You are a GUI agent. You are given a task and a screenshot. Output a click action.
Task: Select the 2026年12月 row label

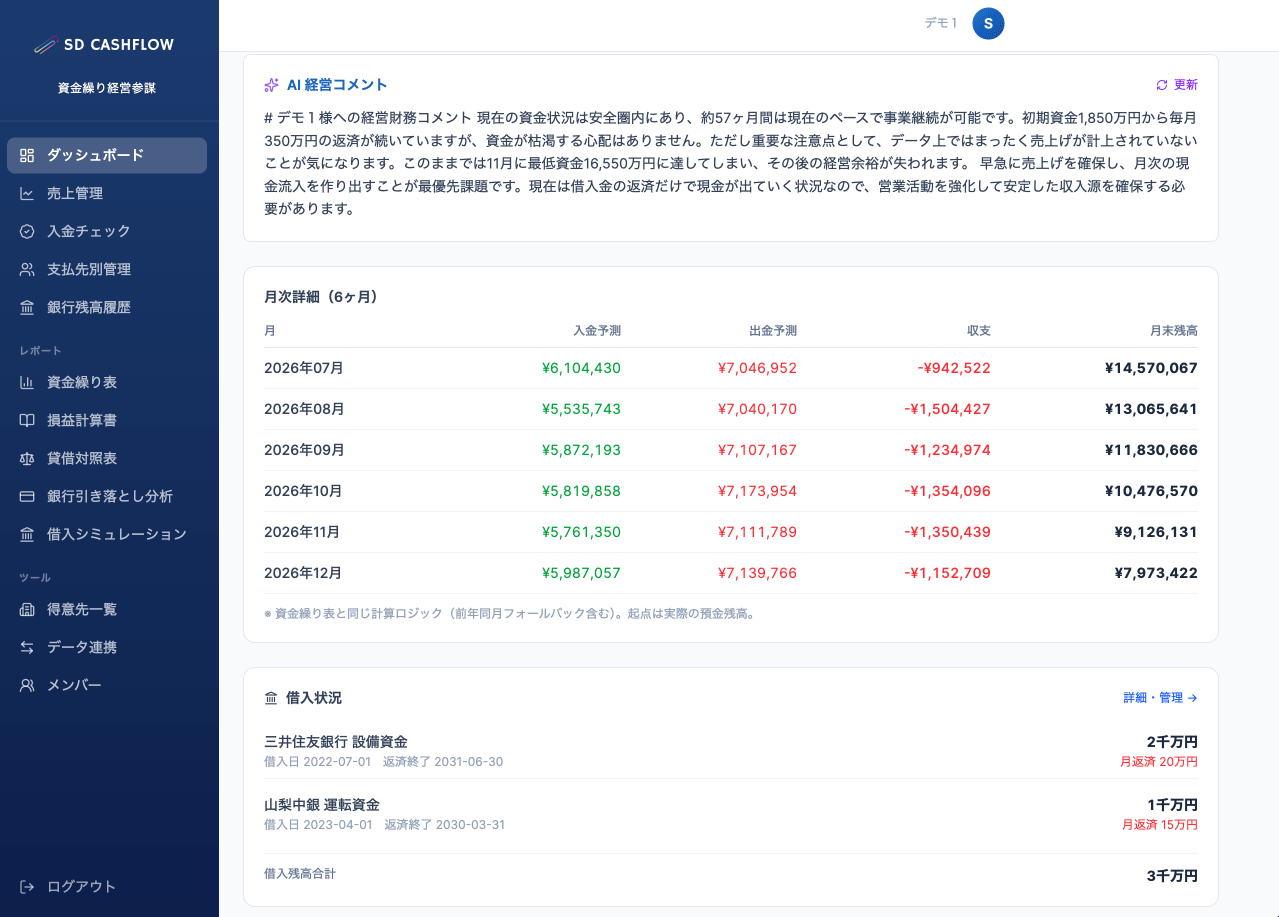(x=303, y=573)
